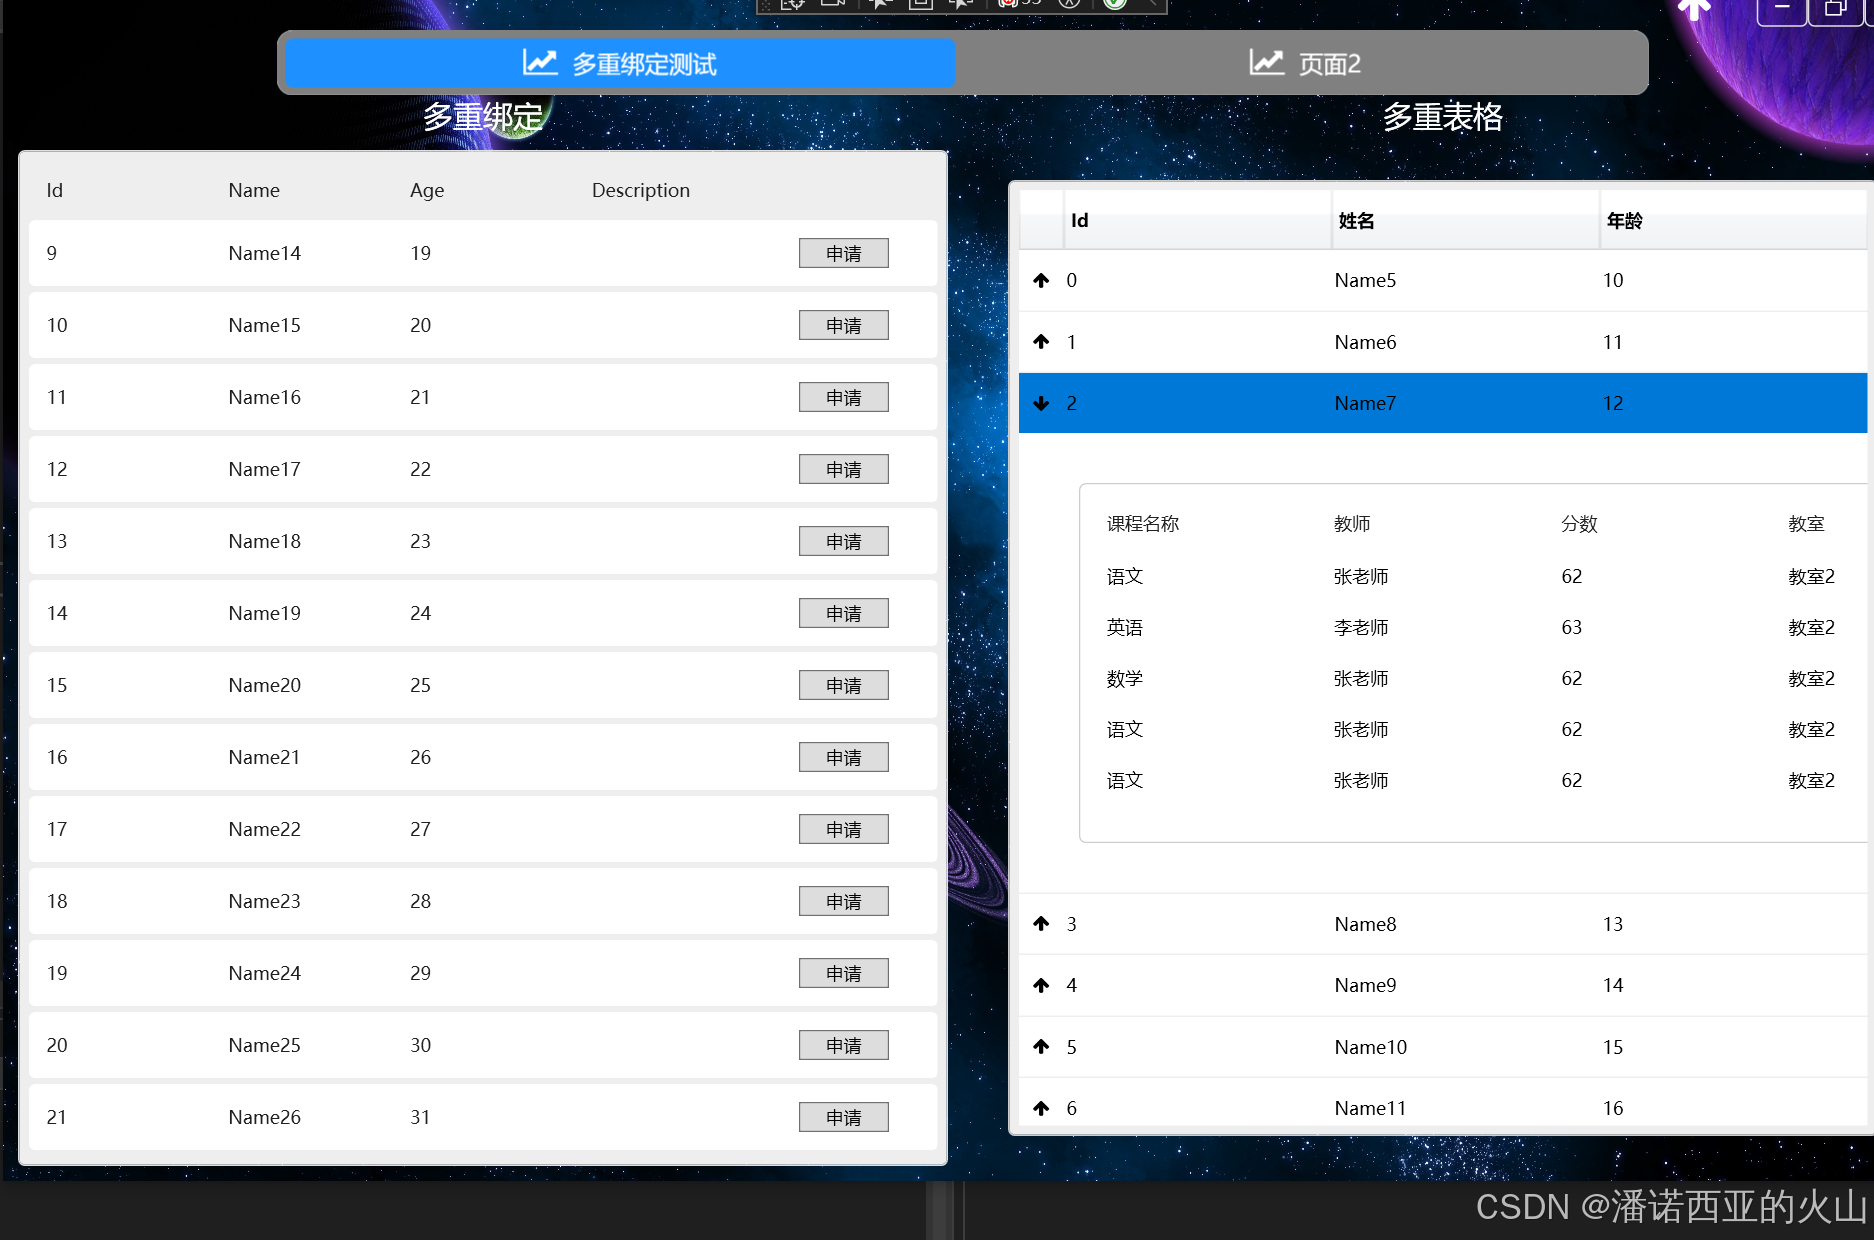This screenshot has width=1874, height=1240.
Task: Sort right table by Id header
Action: (x=1197, y=220)
